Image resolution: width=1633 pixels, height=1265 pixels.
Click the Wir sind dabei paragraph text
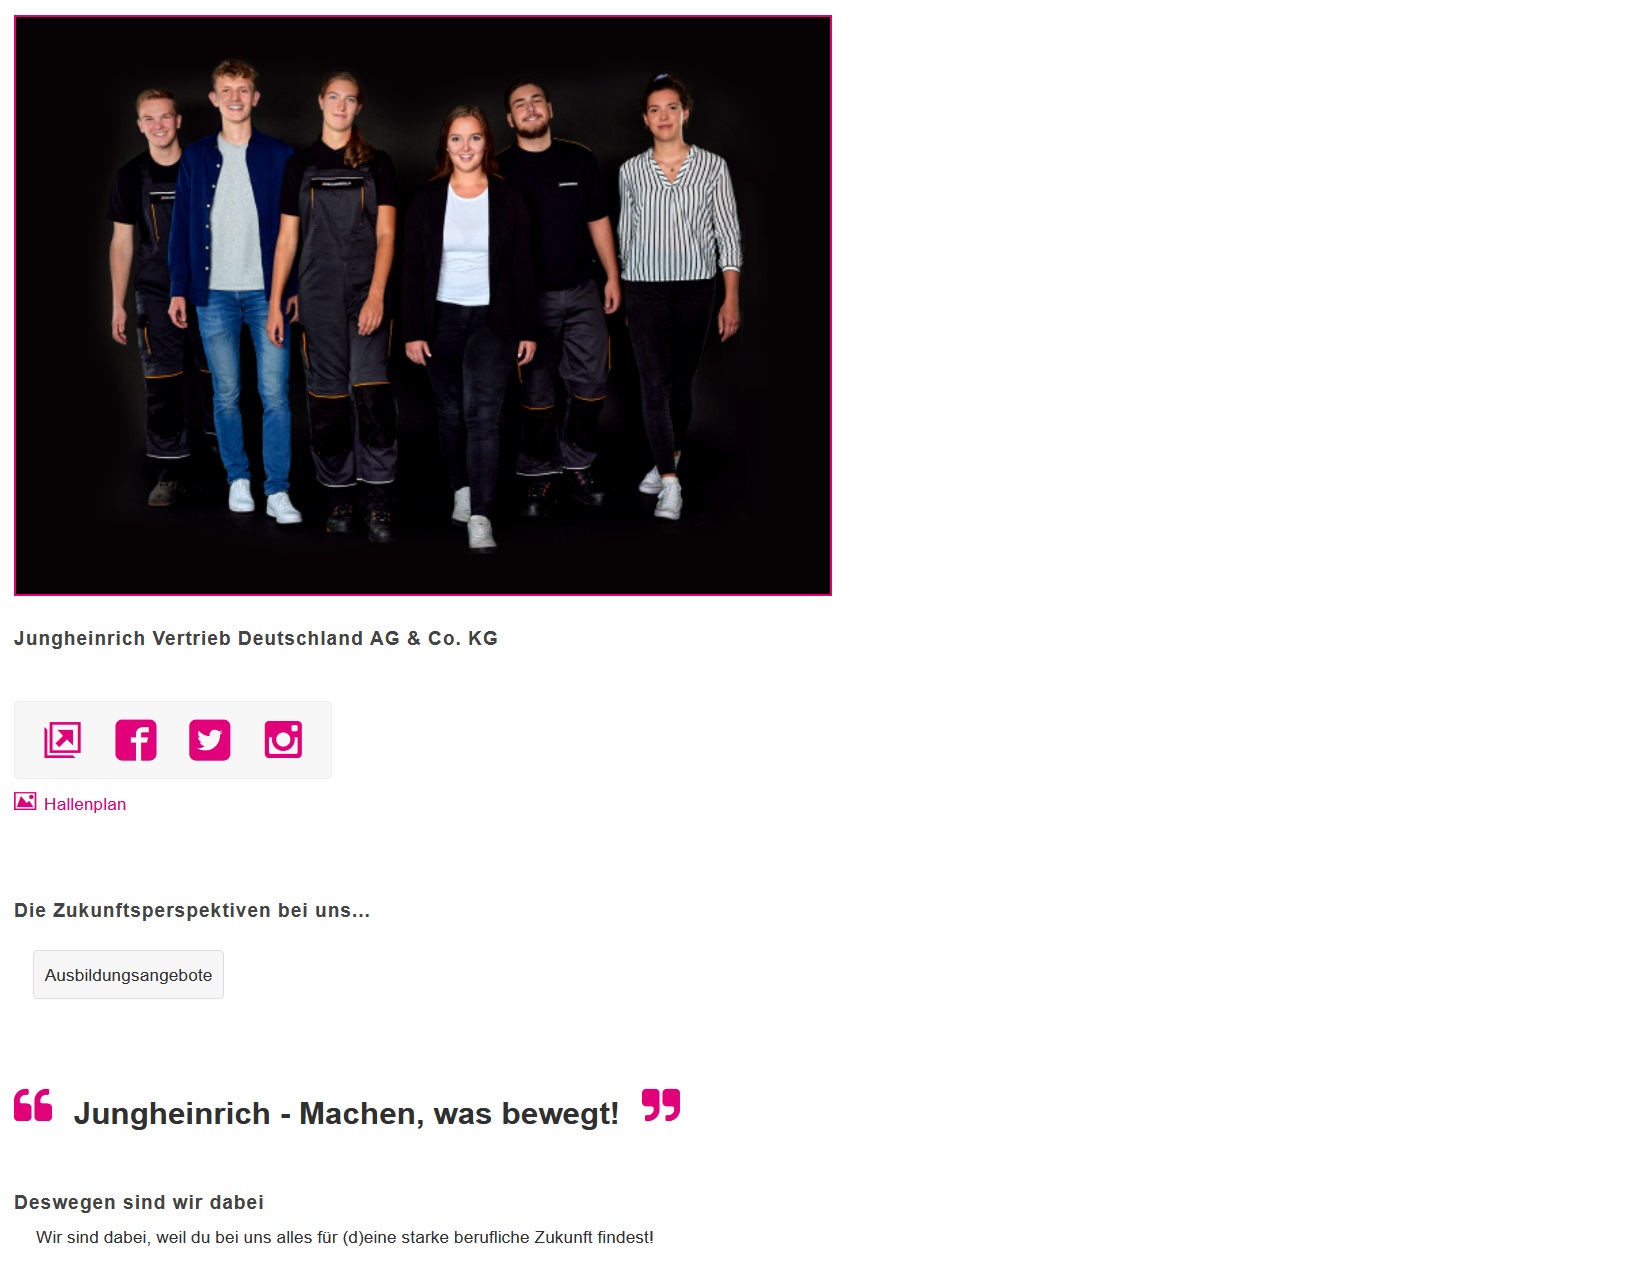pyautogui.click(x=345, y=1238)
